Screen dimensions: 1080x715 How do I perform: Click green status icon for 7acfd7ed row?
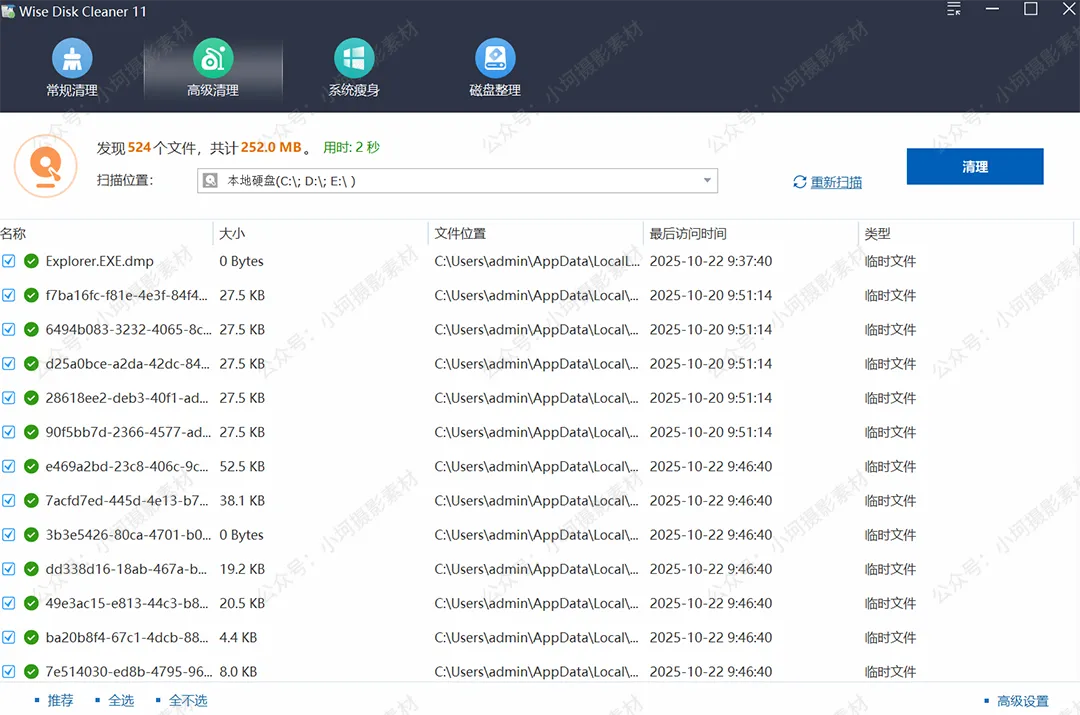point(31,501)
